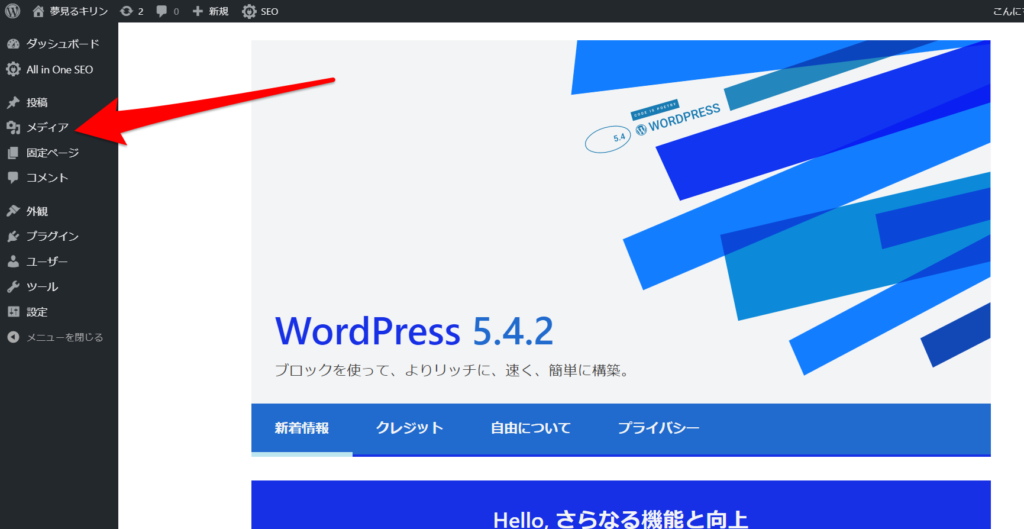Screen dimensions: 1024x529
Task: Click the ダッシュボード gauge icon
Action: (13, 44)
